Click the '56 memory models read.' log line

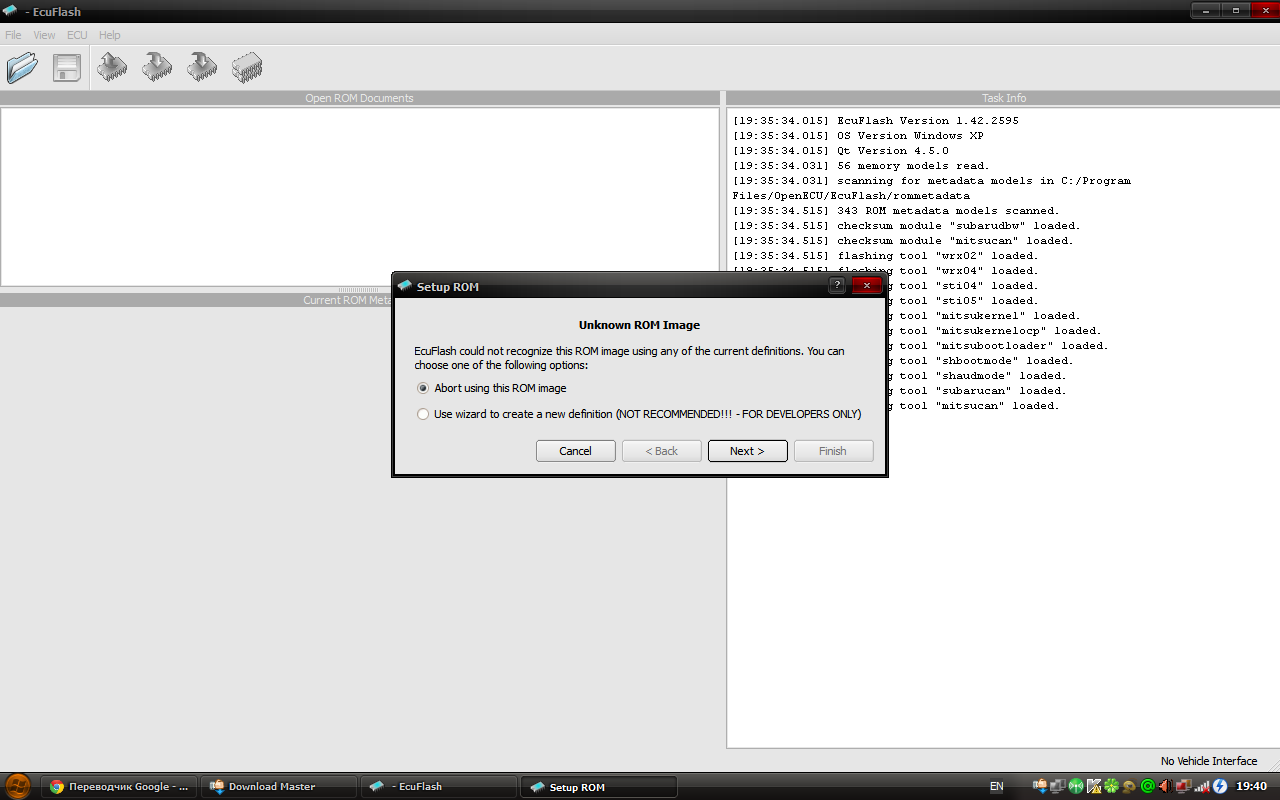pyautogui.click(x=861, y=166)
